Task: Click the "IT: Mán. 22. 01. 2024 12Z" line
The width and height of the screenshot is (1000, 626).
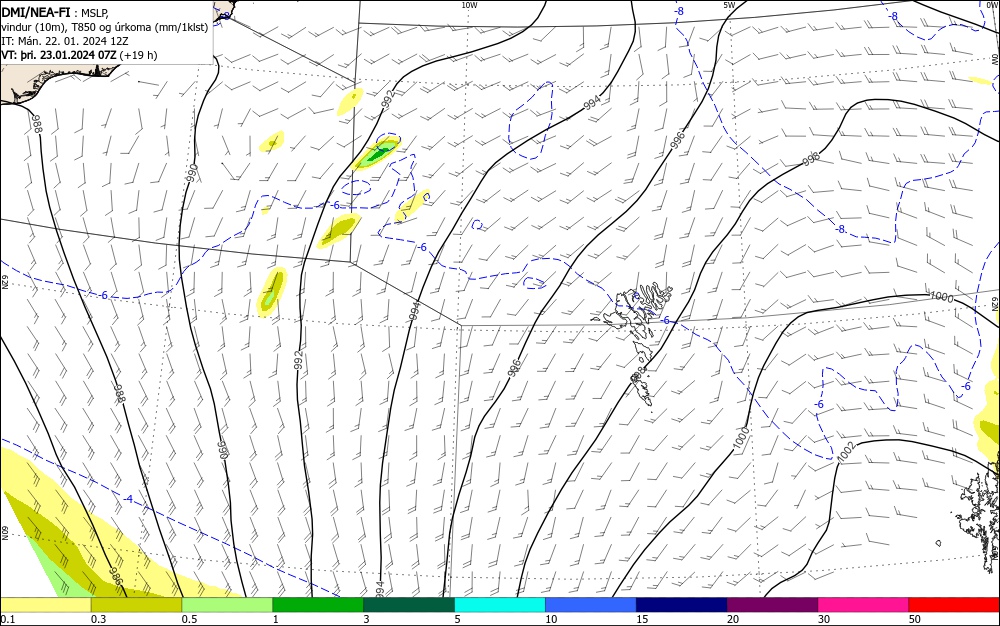Action: click(x=65, y=41)
